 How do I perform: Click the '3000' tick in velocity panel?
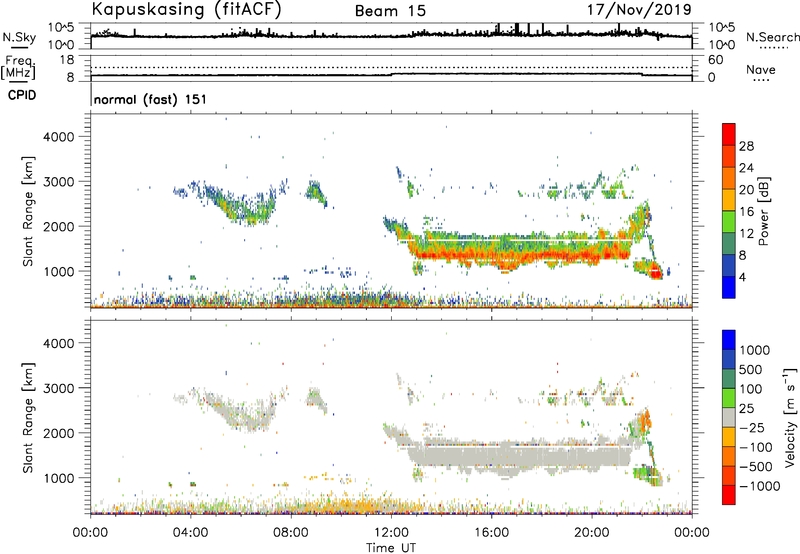58,388
